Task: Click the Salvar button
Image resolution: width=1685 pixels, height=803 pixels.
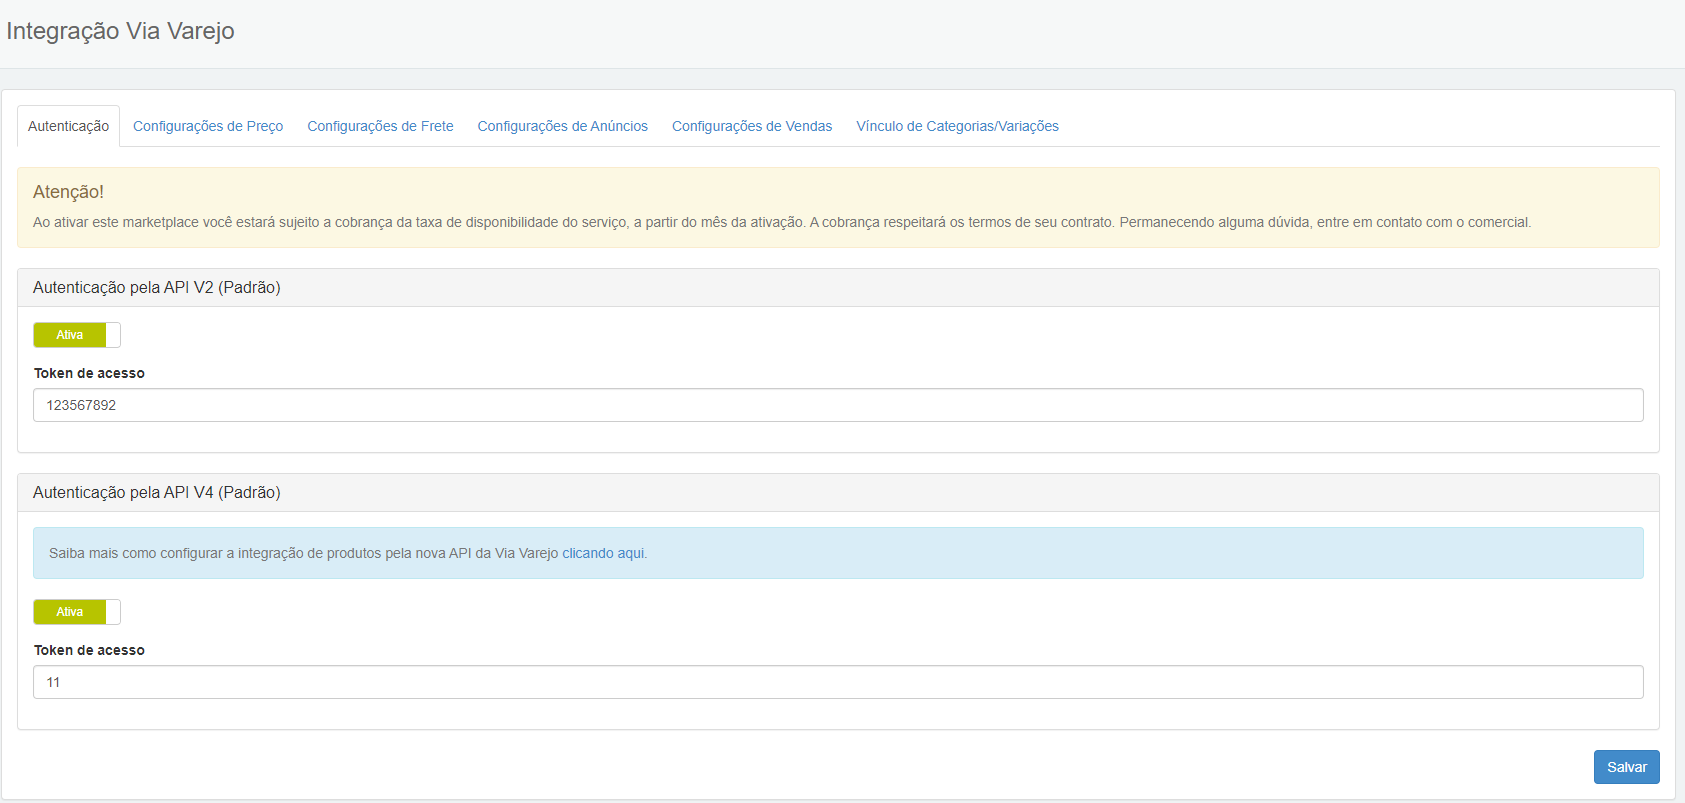Action: click(x=1626, y=767)
